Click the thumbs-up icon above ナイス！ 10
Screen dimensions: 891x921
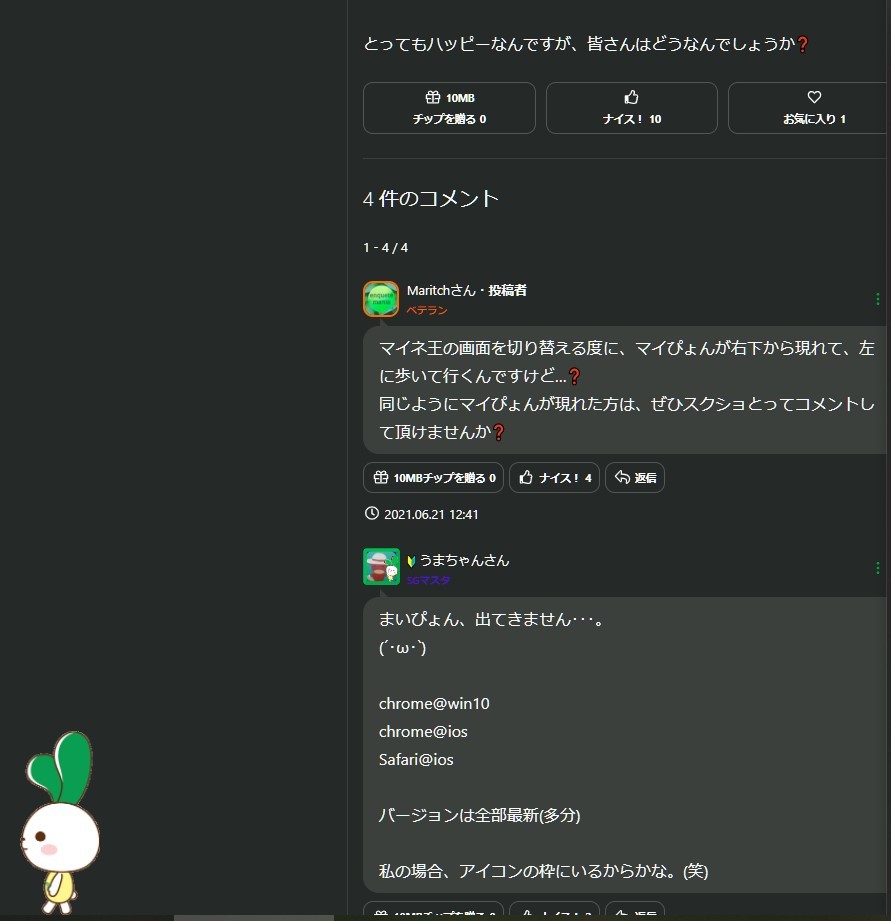pyautogui.click(x=631, y=97)
